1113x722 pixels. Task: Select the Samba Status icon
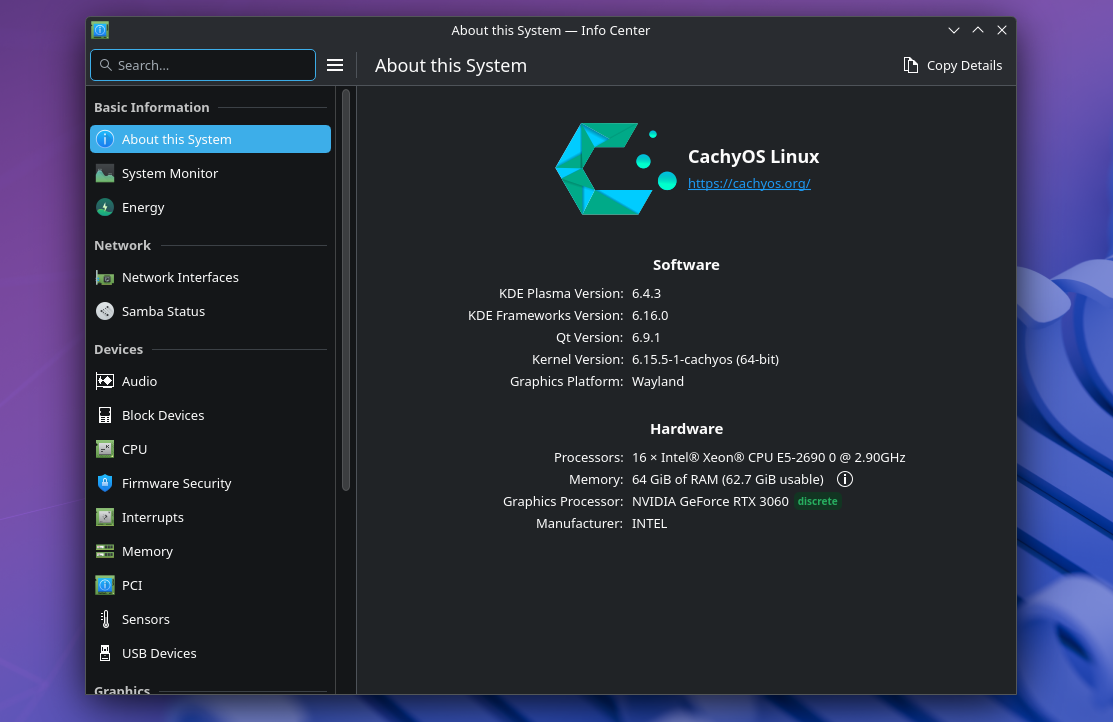105,312
